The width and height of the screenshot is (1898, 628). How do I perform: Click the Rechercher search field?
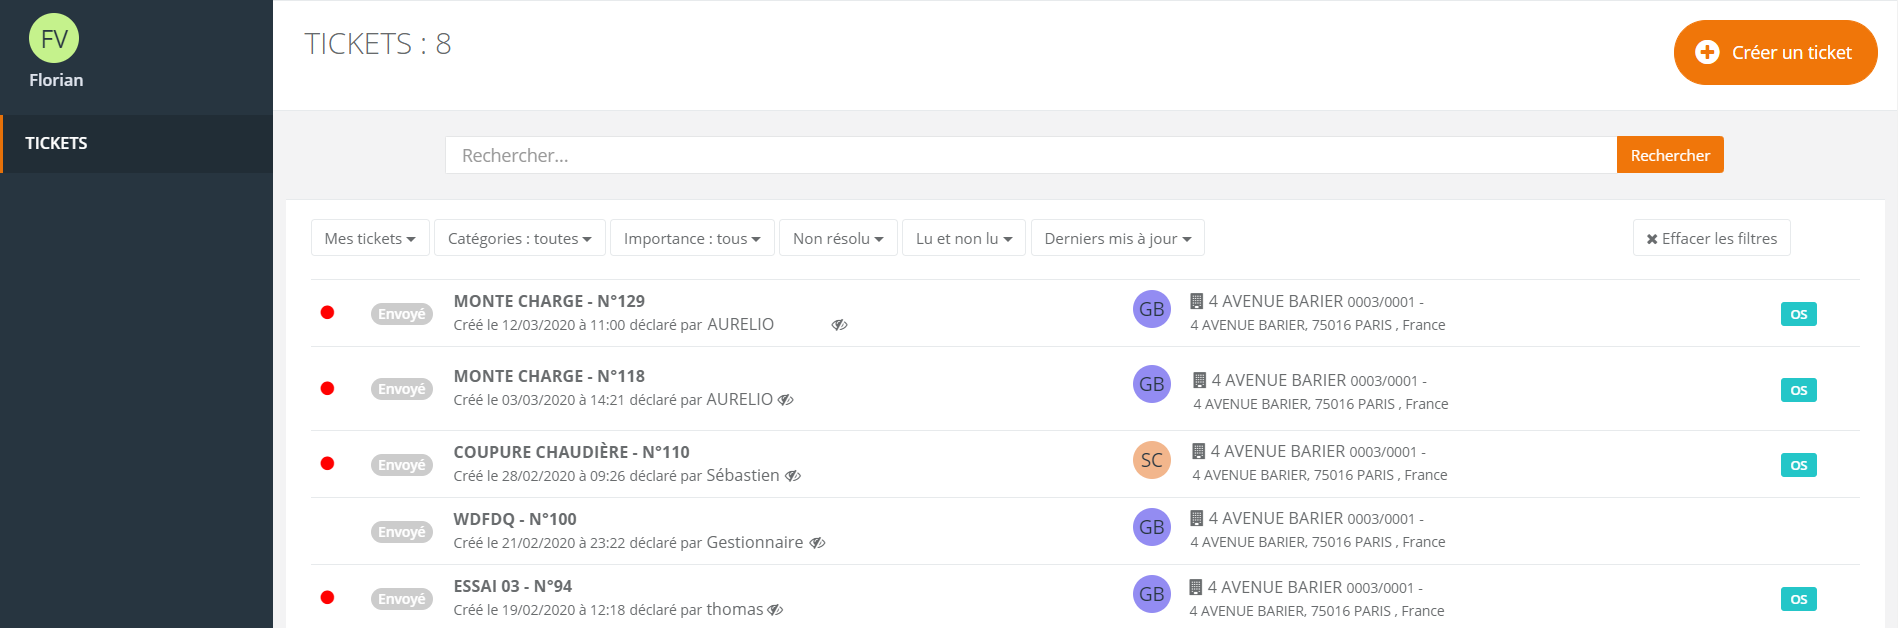click(1031, 155)
